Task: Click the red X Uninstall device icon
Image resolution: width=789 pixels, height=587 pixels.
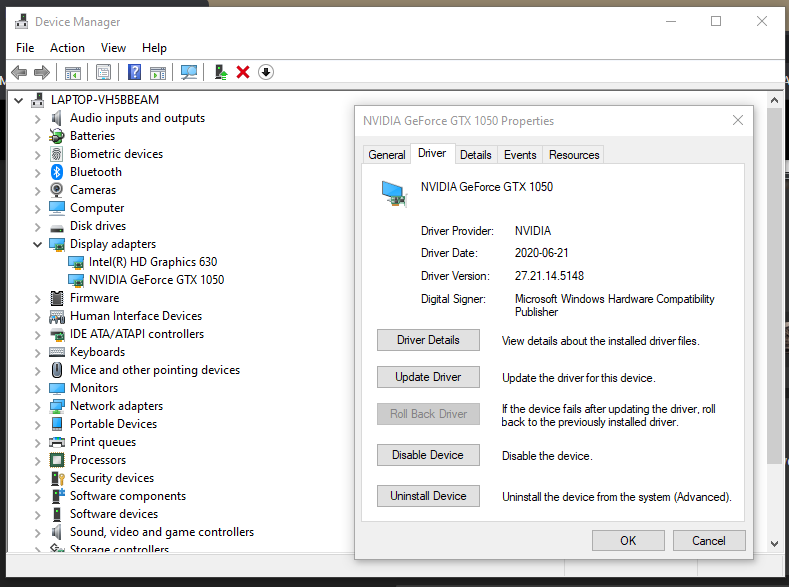Action: (243, 72)
